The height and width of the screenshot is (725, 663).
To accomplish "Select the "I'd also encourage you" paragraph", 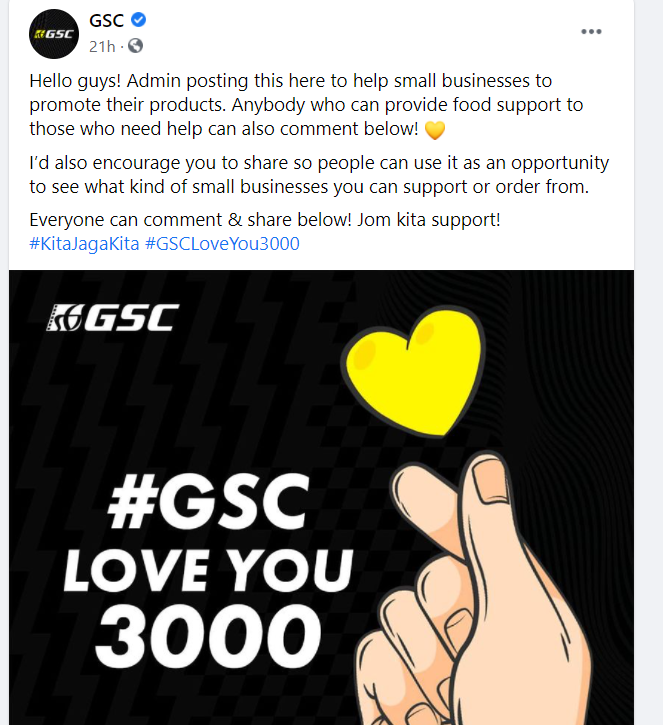I will click(x=319, y=175).
